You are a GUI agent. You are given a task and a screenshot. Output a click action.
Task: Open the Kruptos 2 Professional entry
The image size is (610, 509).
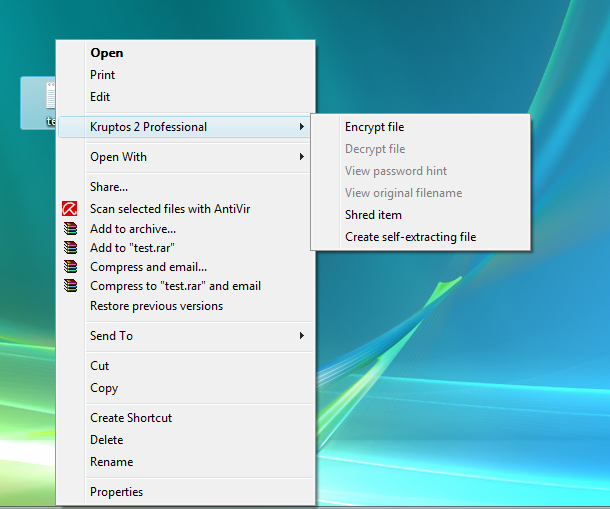(185, 127)
